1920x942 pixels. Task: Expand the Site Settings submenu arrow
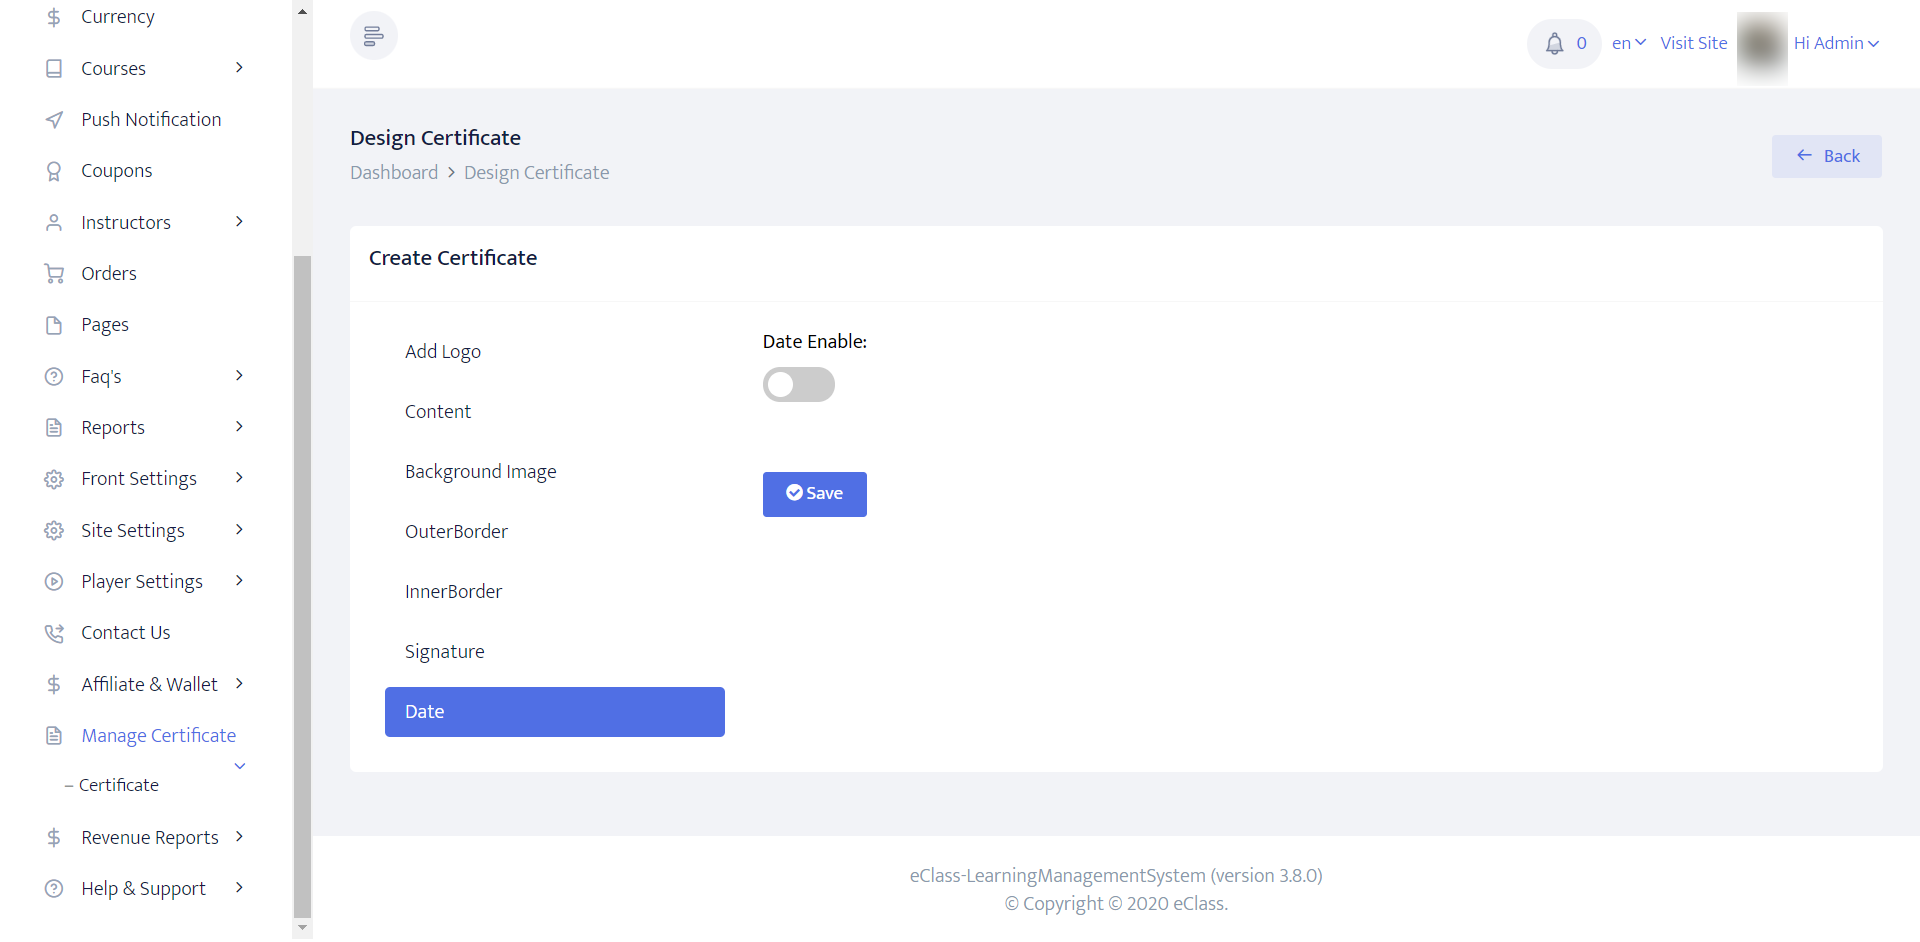239,530
